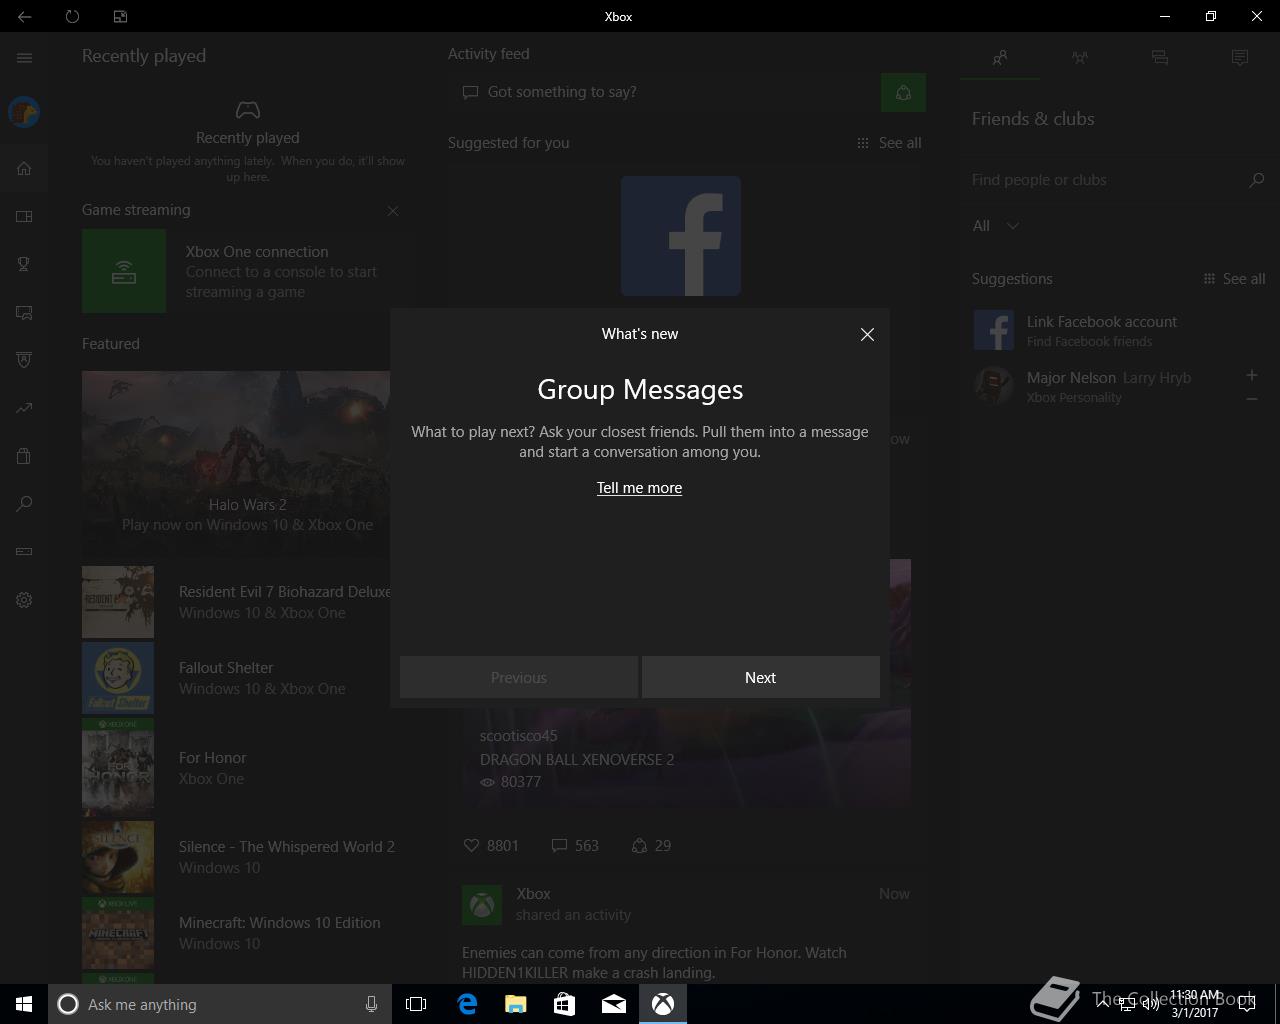Open comments on the 563 post
The width and height of the screenshot is (1280, 1024).
[575, 846]
